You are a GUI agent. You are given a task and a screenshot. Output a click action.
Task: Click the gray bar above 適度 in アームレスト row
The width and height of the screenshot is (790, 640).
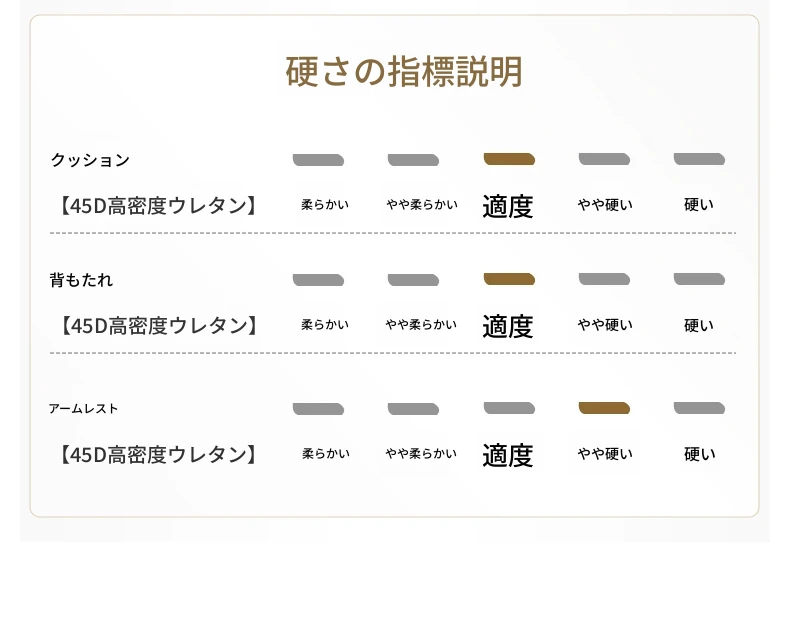point(509,408)
